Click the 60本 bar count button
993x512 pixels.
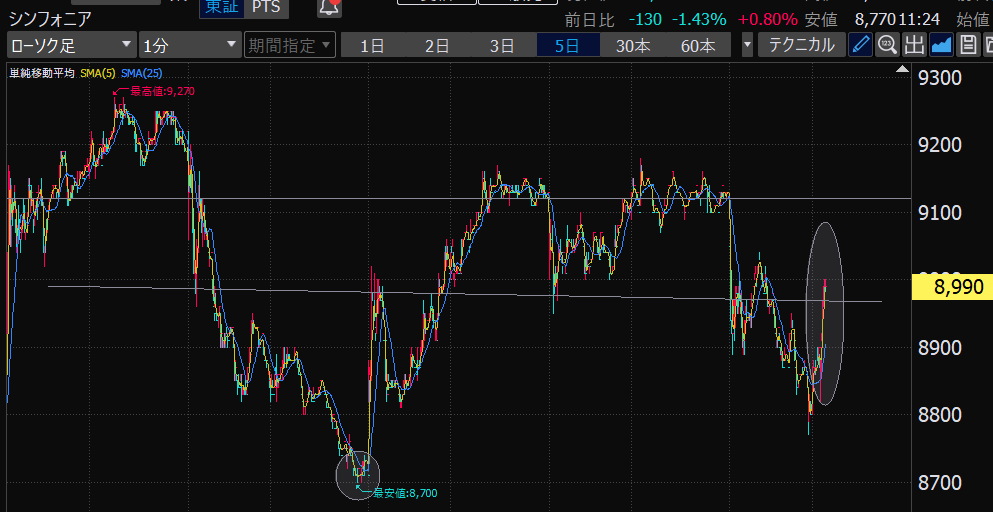[698, 45]
